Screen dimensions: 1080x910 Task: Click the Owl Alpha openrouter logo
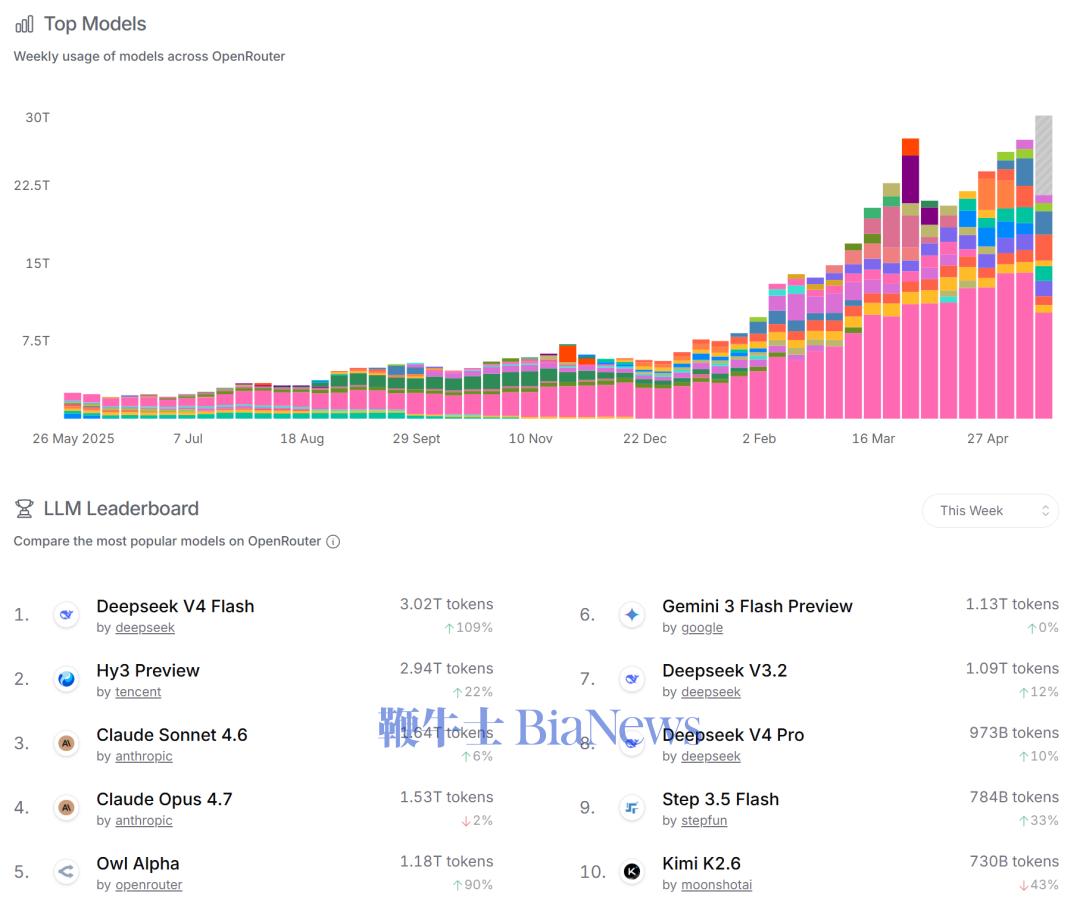tap(66, 872)
